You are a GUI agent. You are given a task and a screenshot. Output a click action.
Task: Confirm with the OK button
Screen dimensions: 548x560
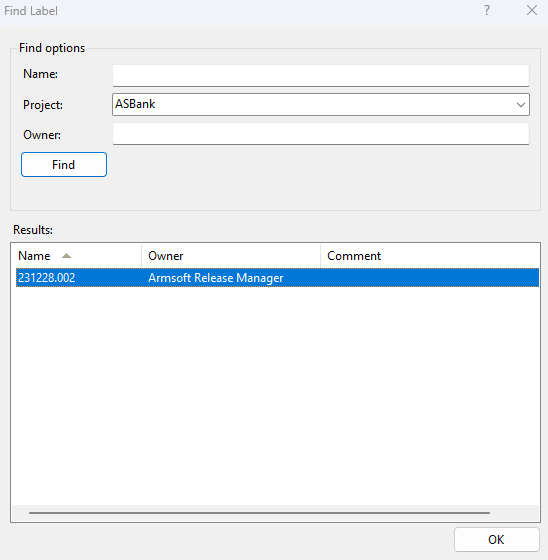[x=497, y=539]
